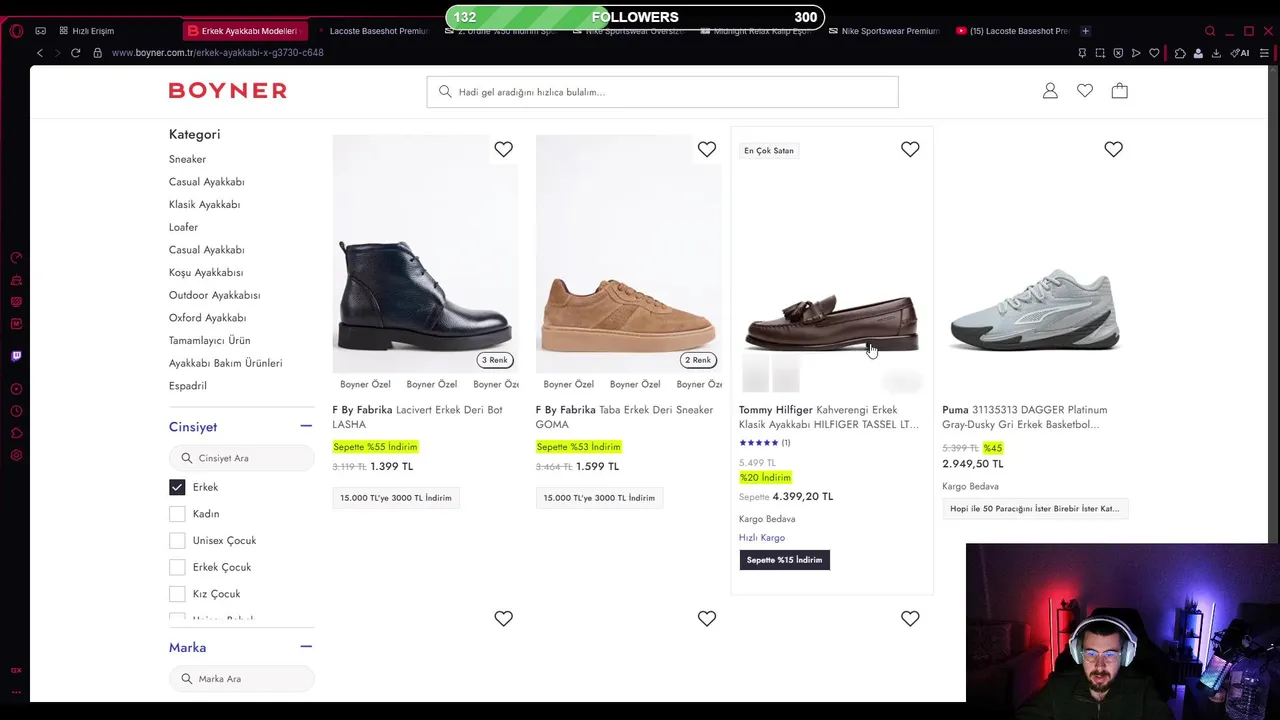Click the browser address bar URL
Viewport: 1280px width, 720px height.
pyautogui.click(x=218, y=53)
